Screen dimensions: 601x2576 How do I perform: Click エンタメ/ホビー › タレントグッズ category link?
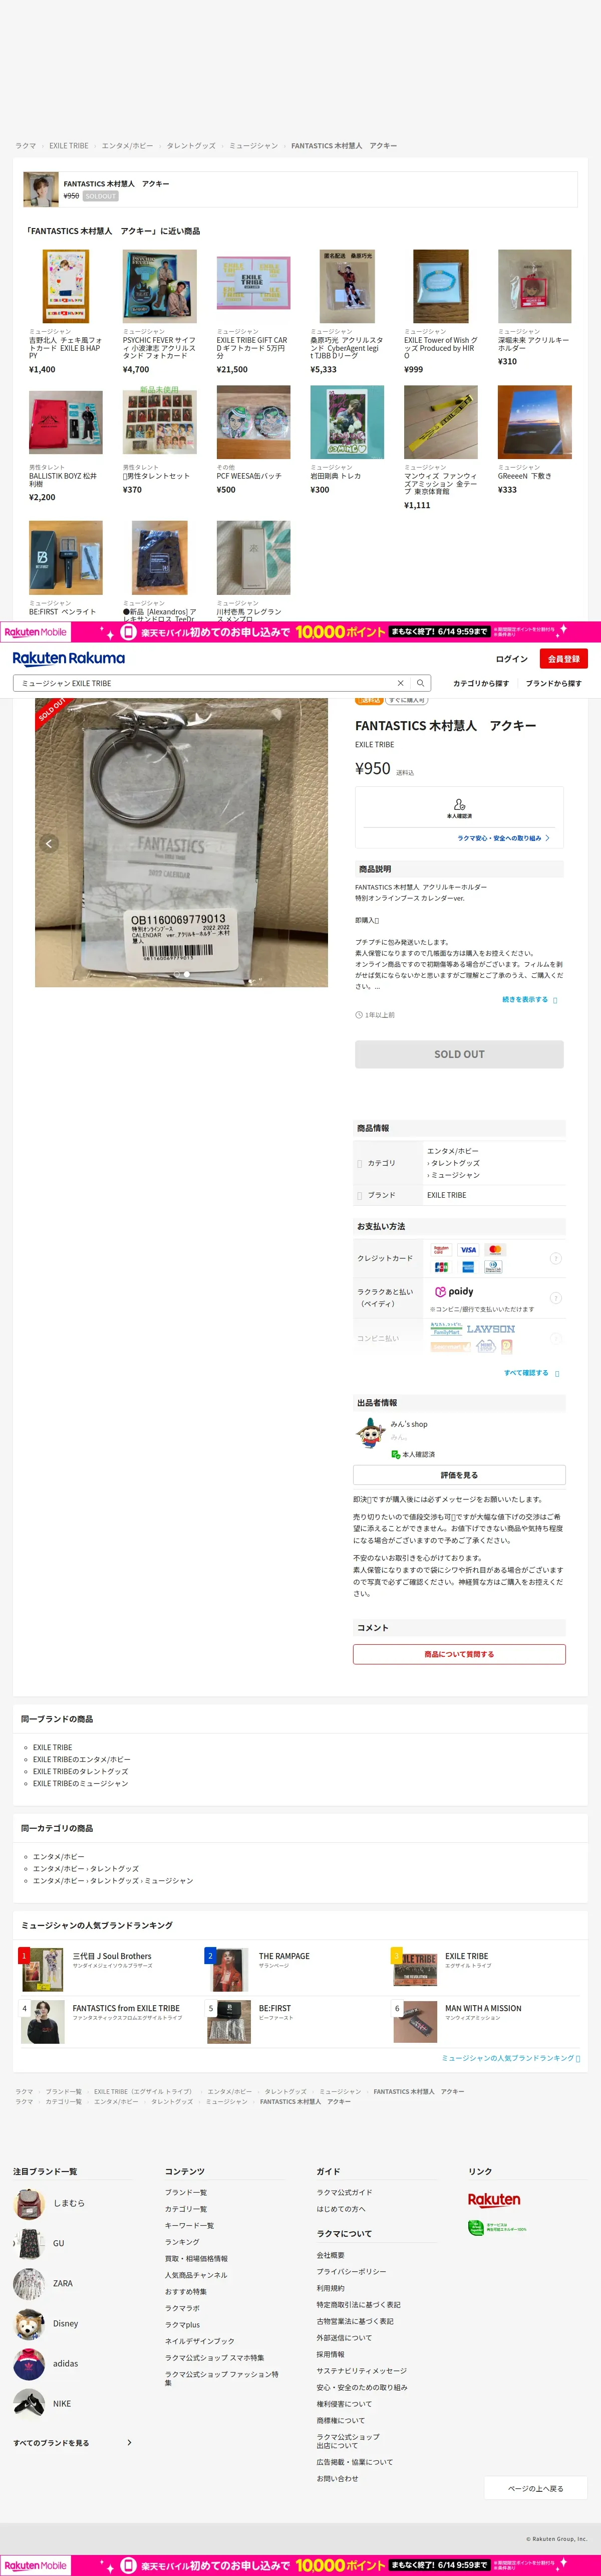(x=86, y=1868)
